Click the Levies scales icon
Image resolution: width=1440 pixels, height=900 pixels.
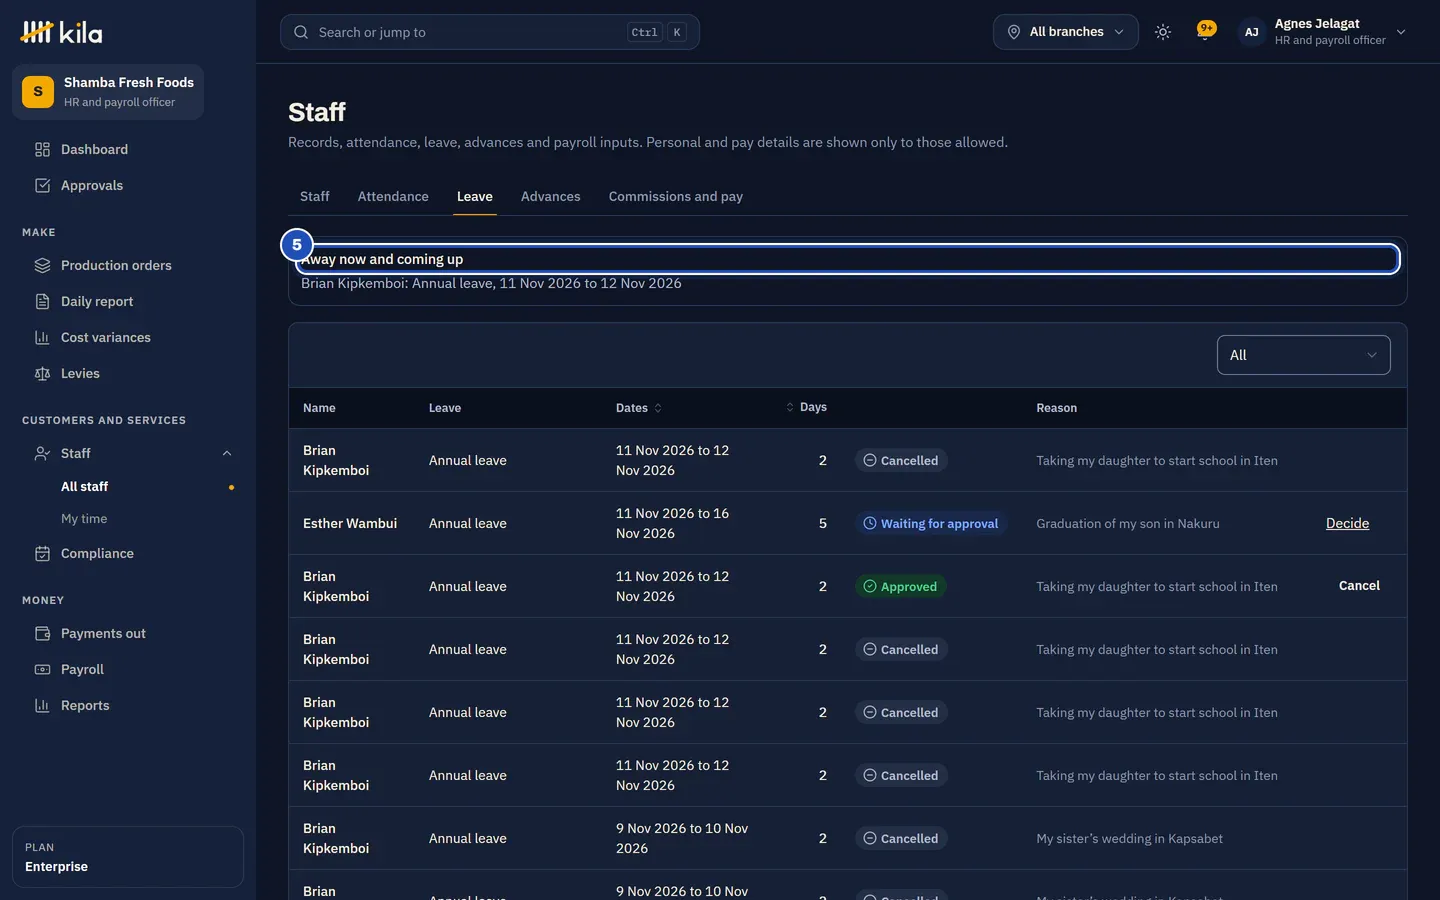pyautogui.click(x=42, y=374)
